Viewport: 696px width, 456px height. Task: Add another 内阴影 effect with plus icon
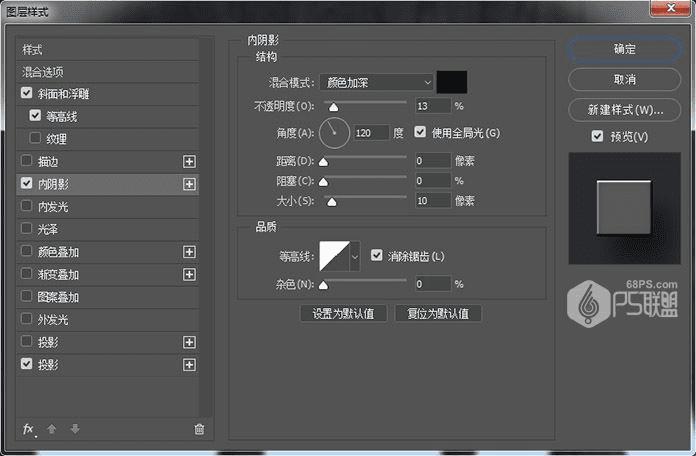tap(189, 184)
